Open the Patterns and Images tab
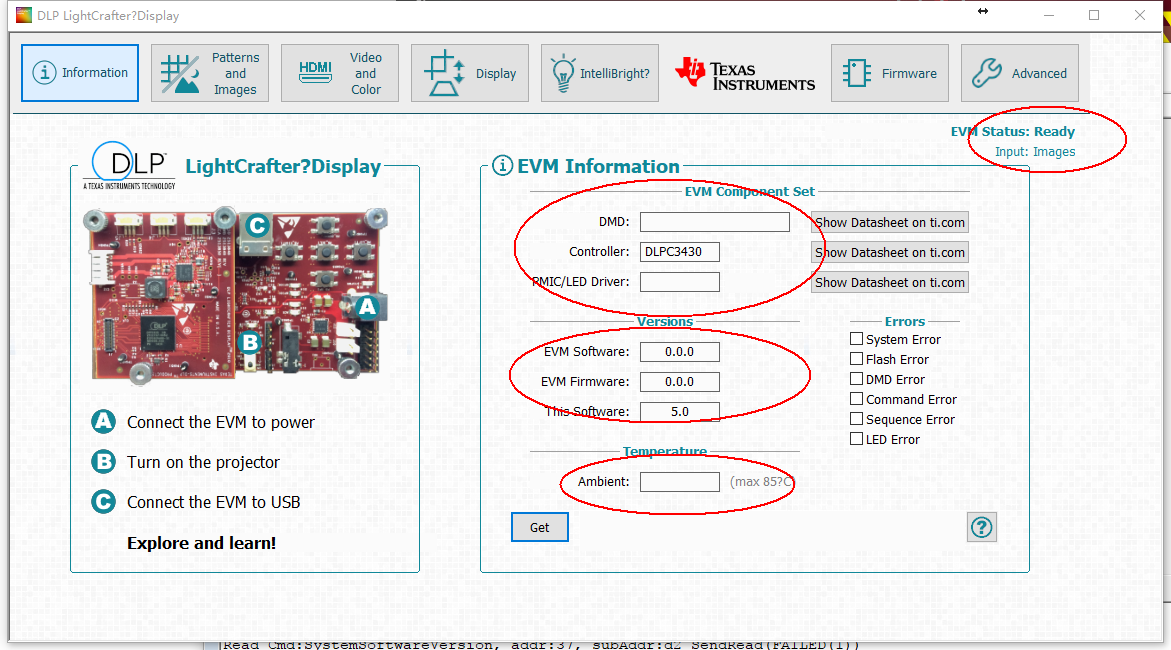The width and height of the screenshot is (1171, 650). tap(210, 72)
